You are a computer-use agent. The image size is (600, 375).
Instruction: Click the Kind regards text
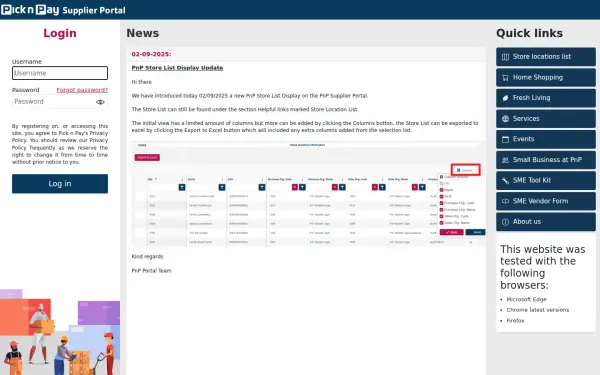pos(147,257)
